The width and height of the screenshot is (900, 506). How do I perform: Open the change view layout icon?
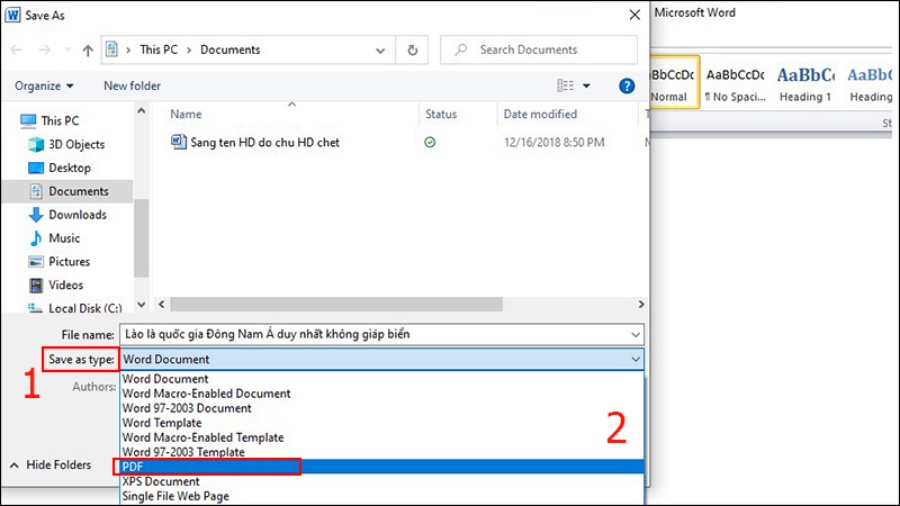click(x=566, y=86)
